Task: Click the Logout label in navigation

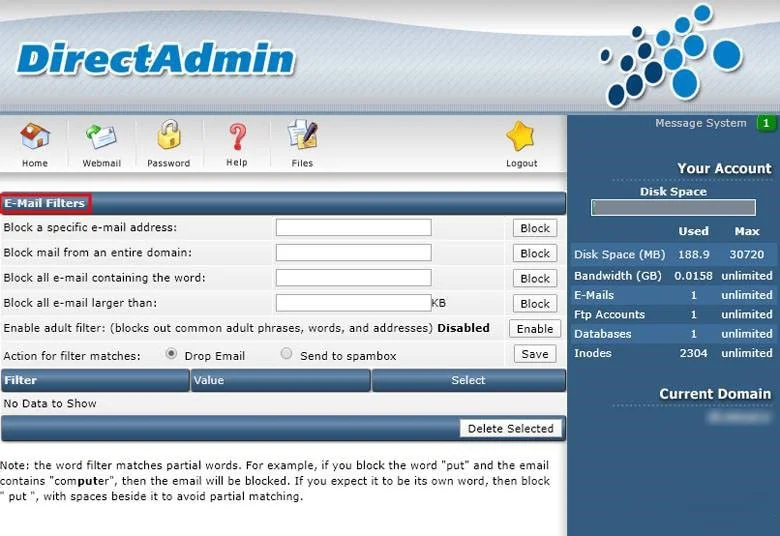Action: click(521, 163)
